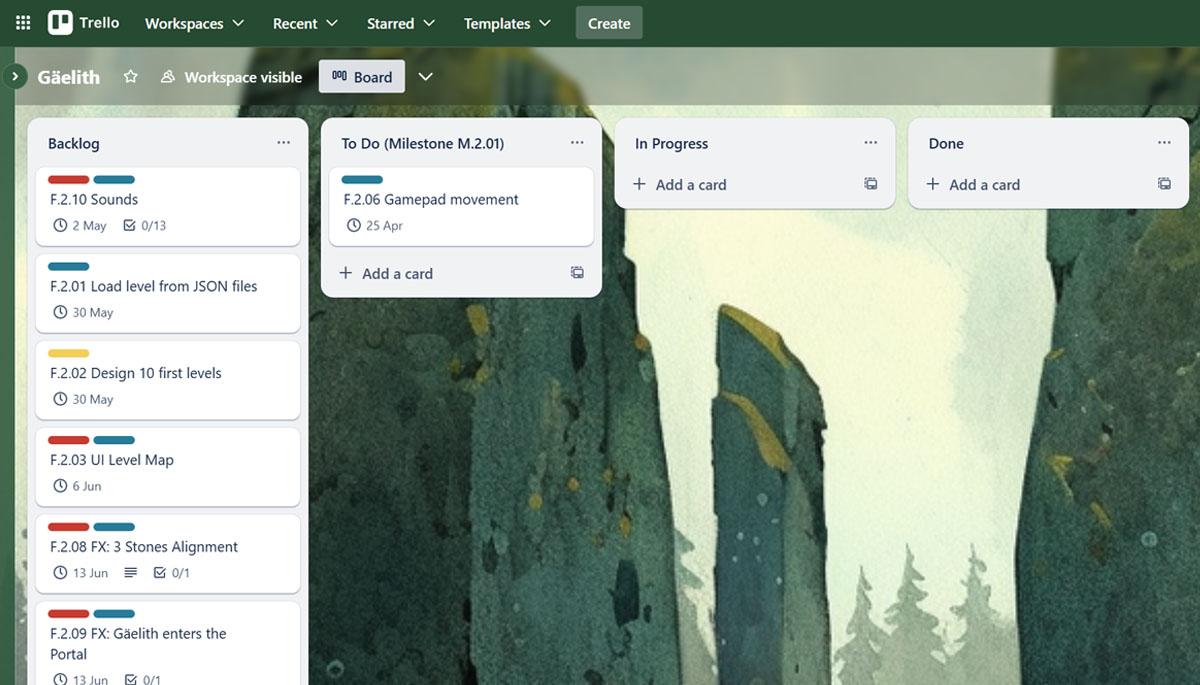
Task: Open F.2.06 Gamepad movement card
Action: (x=461, y=206)
